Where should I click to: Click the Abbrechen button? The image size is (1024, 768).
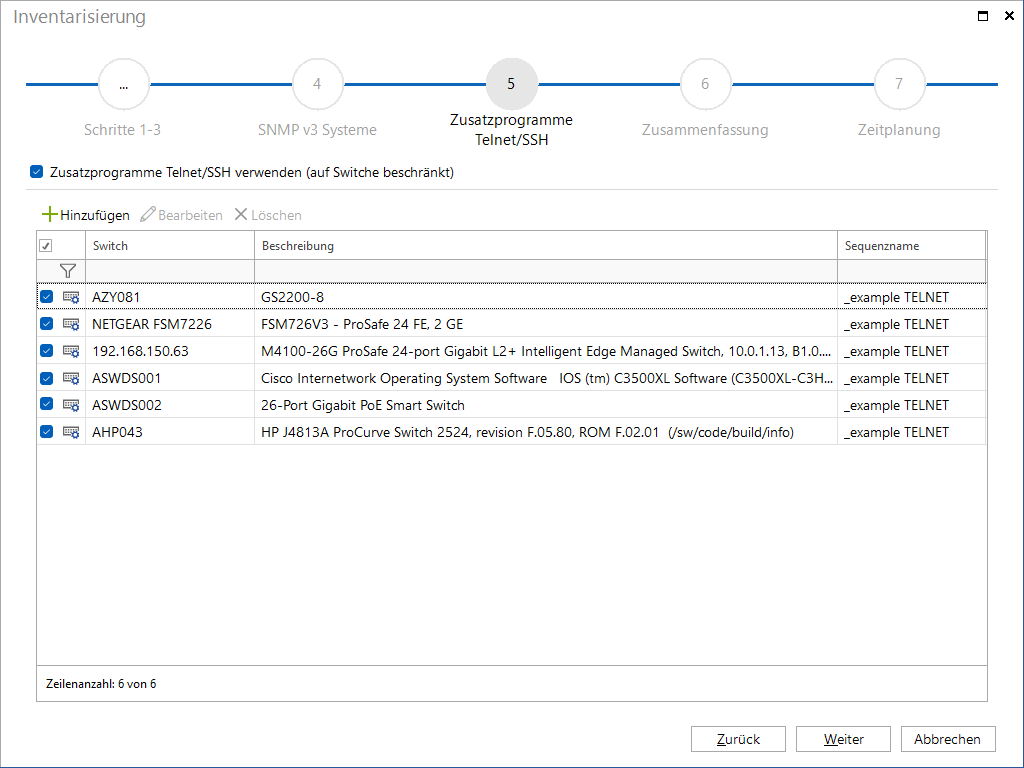[x=948, y=739]
